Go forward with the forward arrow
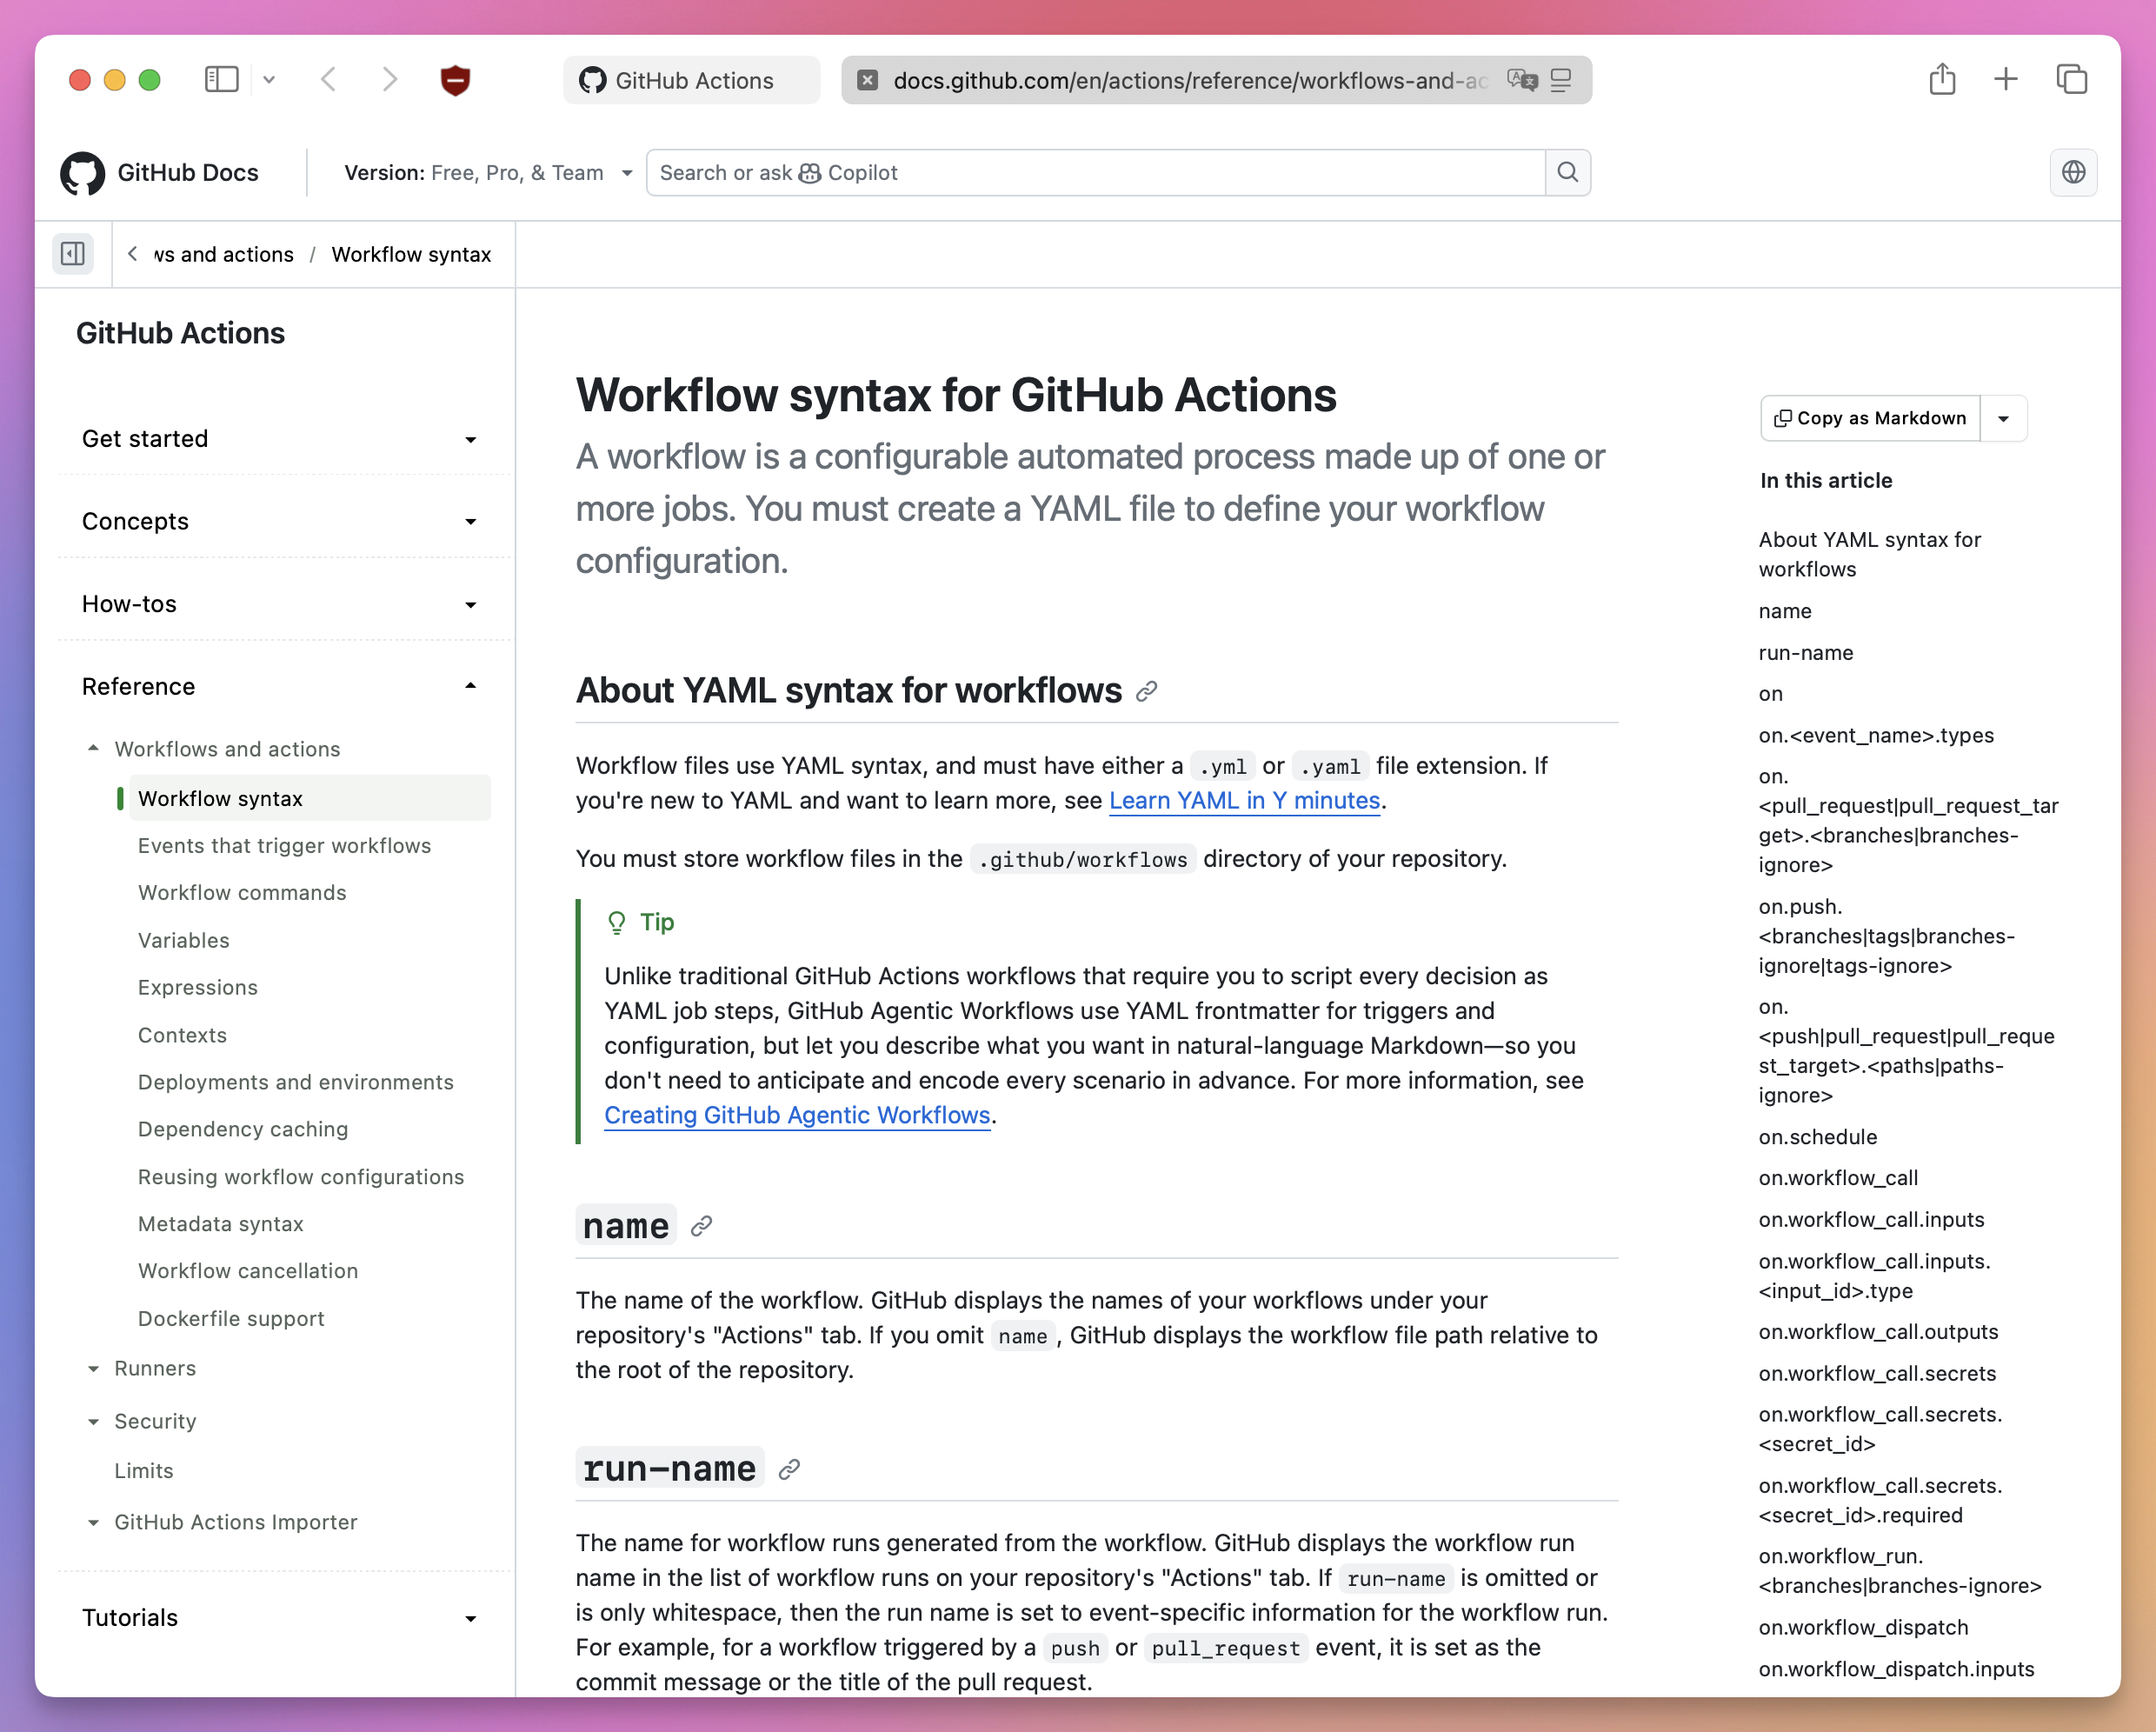2156x1732 pixels. click(389, 79)
